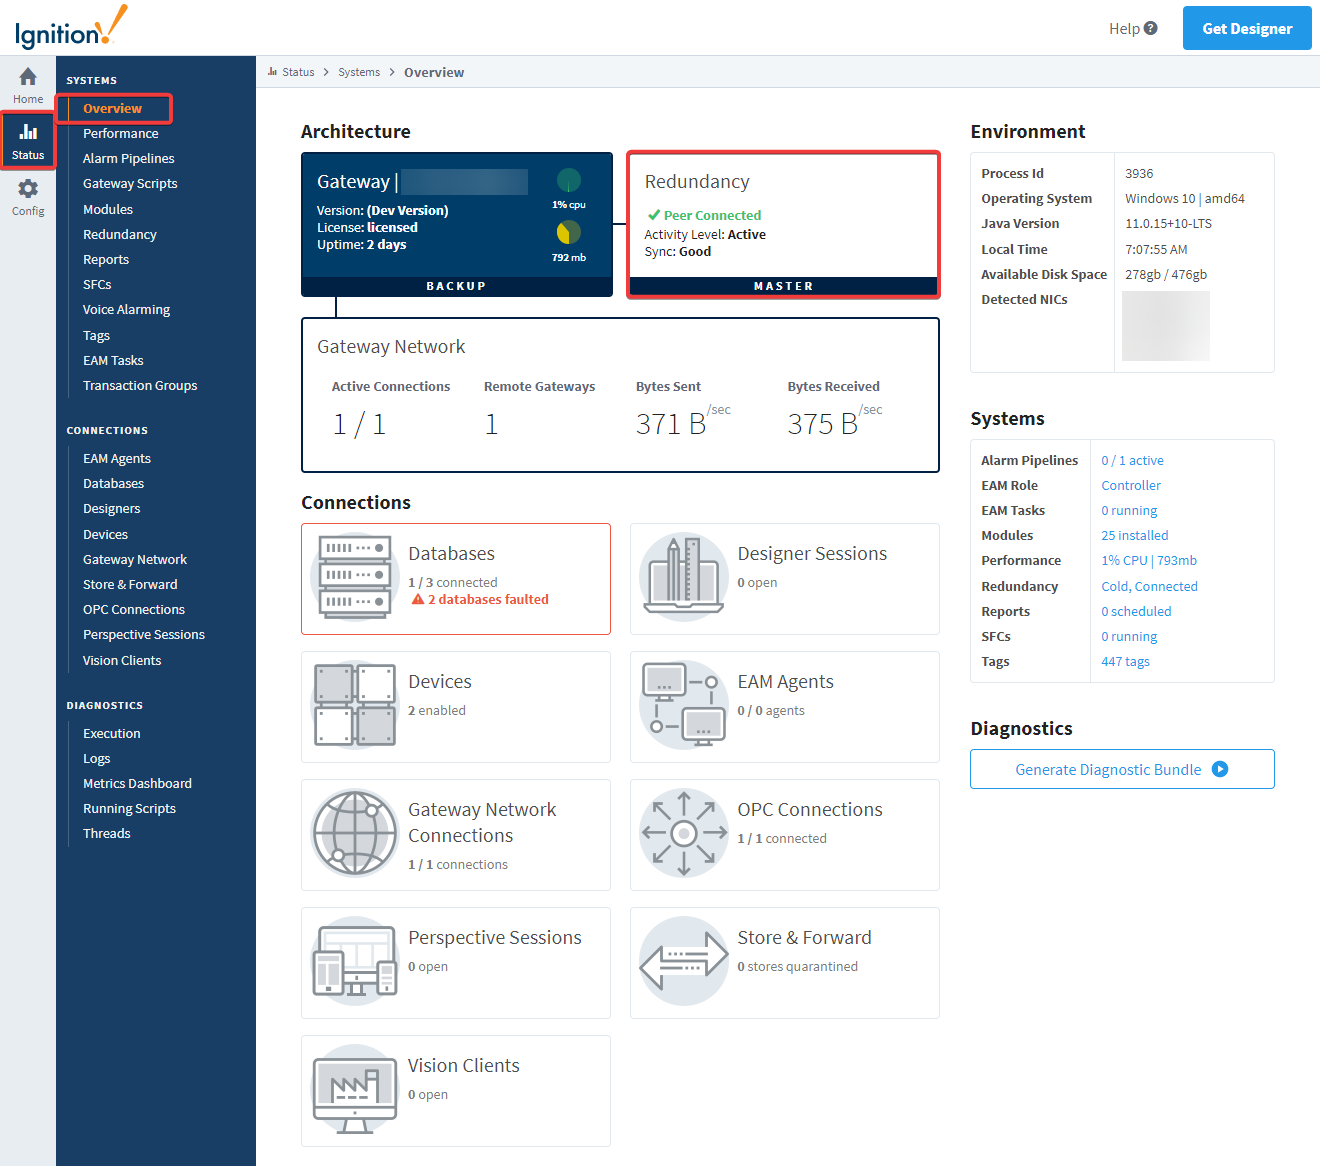The image size is (1320, 1168).
Task: Go to Transaction Groups page
Action: pos(140,385)
